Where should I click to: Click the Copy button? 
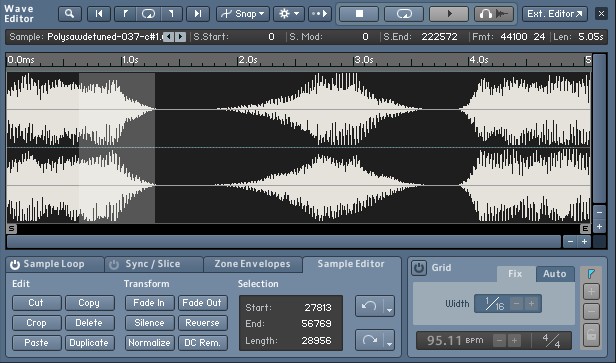[x=89, y=303]
